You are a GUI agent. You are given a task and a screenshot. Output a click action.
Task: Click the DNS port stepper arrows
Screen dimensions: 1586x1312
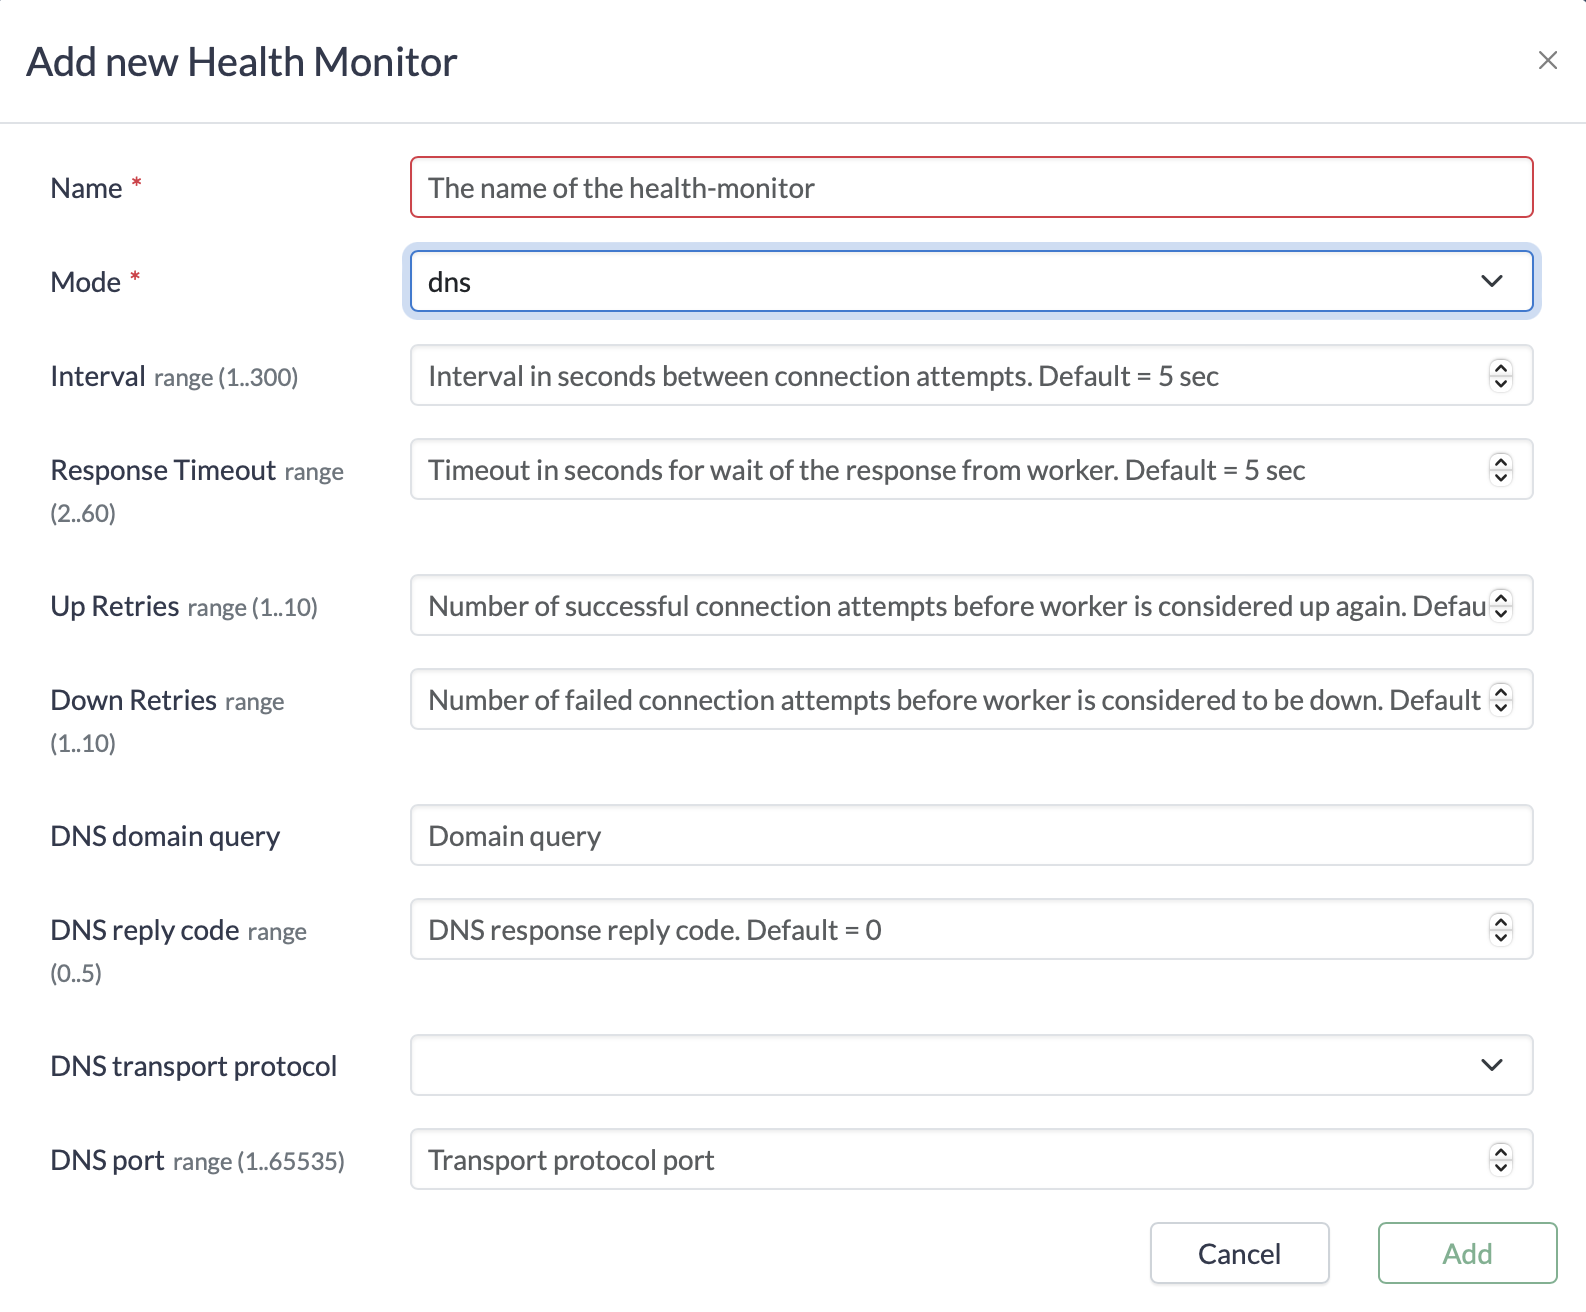click(x=1500, y=1160)
